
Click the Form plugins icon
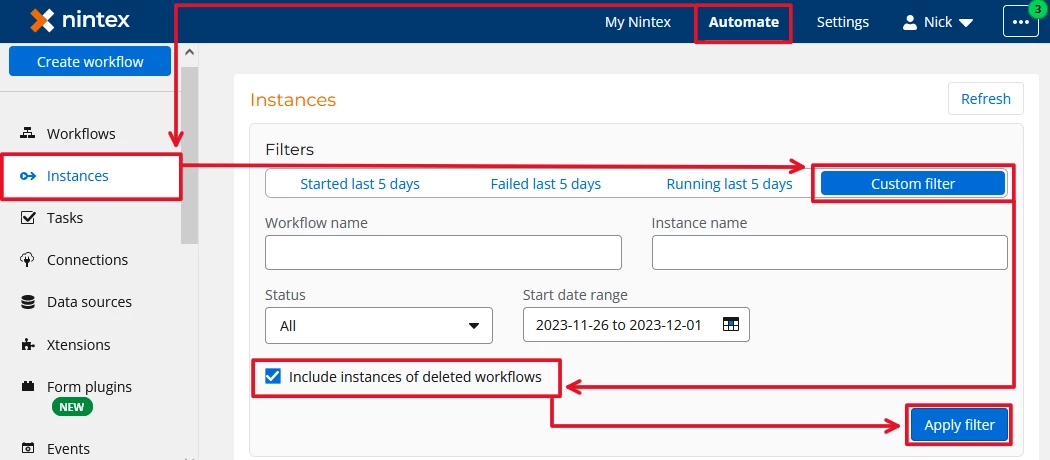(x=27, y=386)
